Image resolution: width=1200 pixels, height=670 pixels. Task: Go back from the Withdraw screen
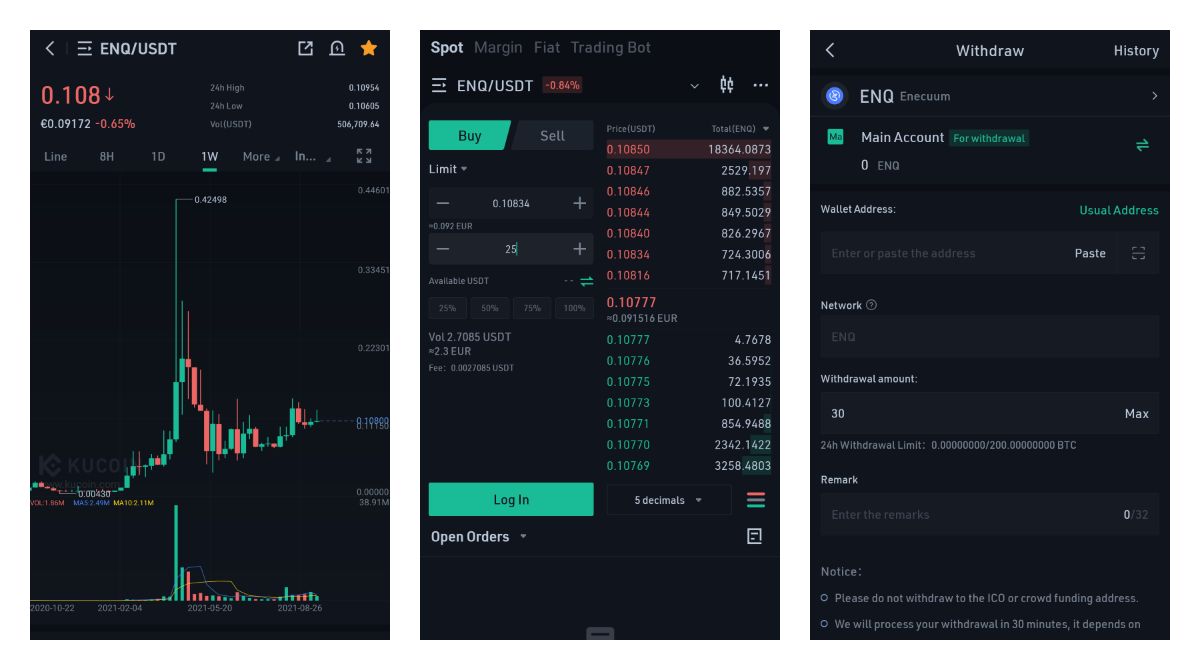pyautogui.click(x=830, y=50)
